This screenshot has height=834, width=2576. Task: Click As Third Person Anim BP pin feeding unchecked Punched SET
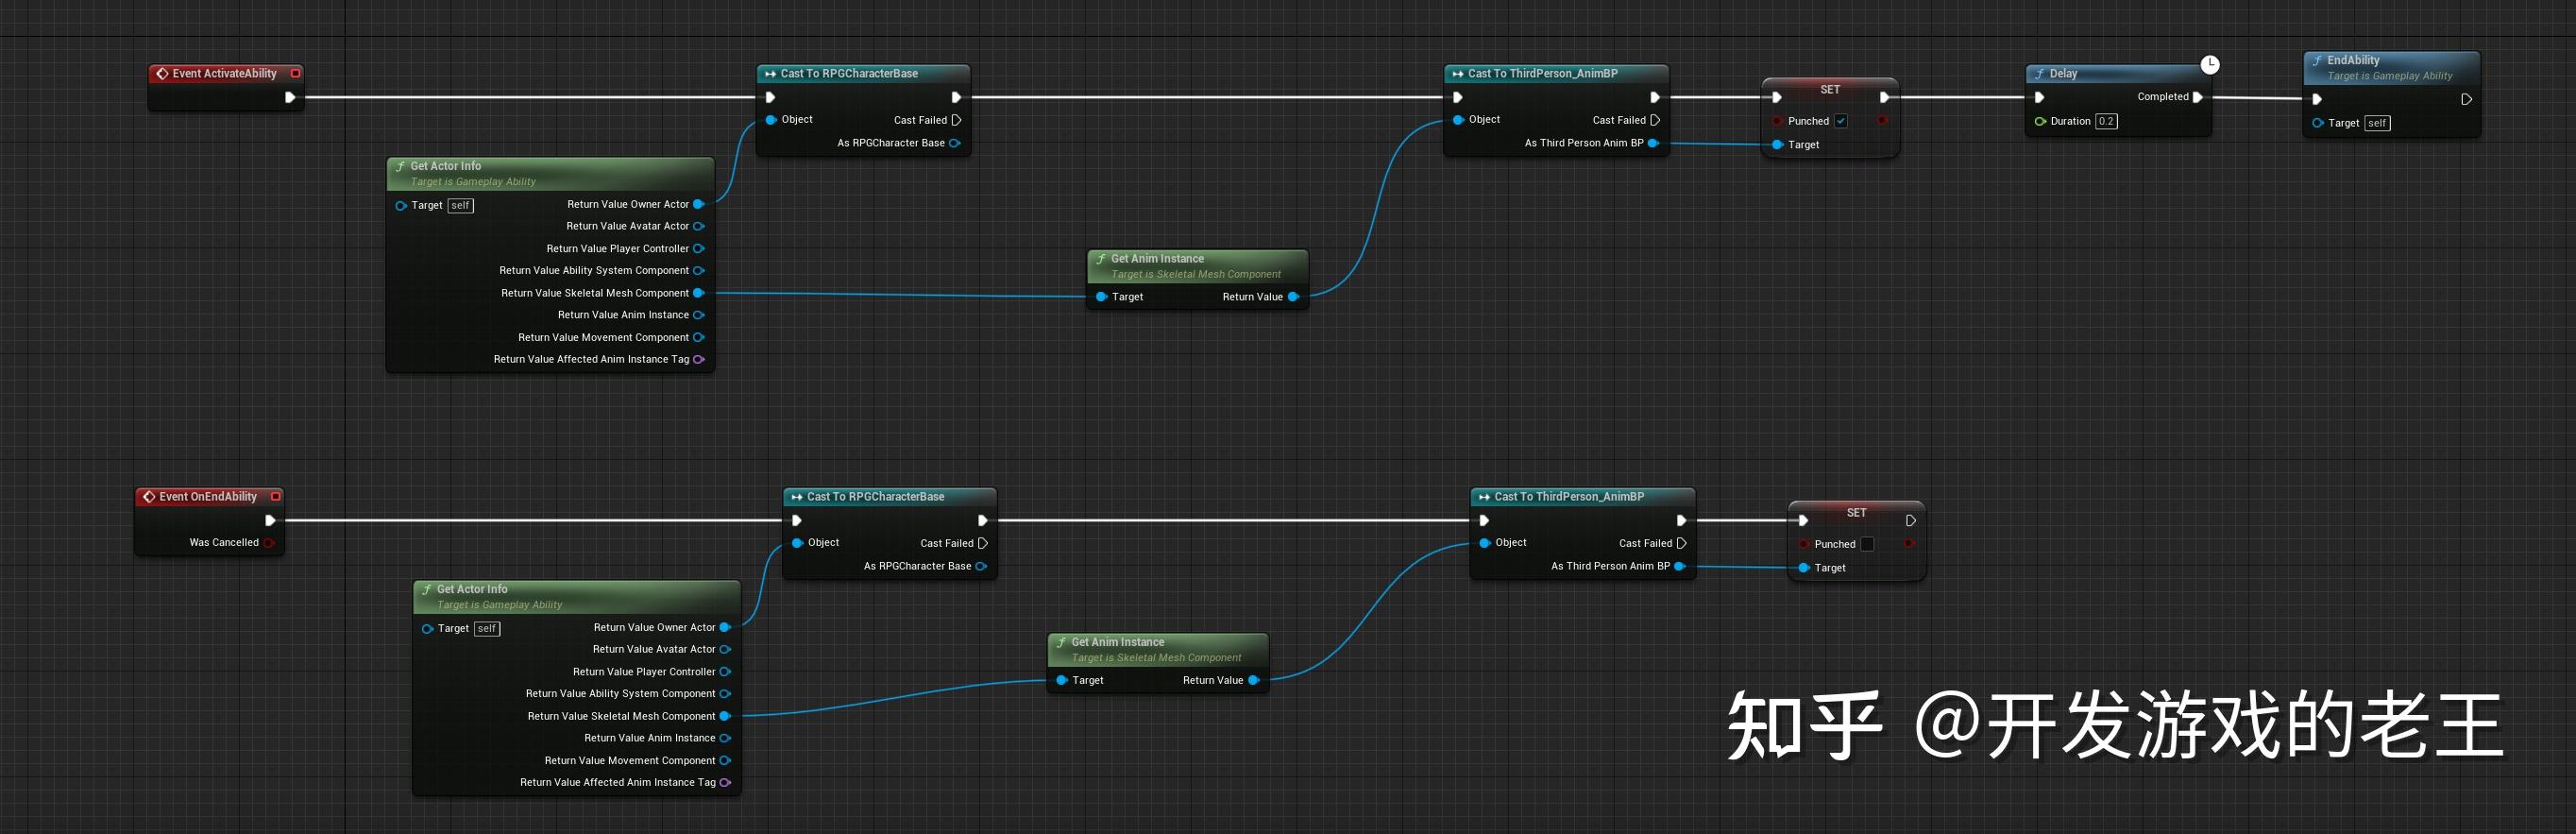[x=1679, y=566]
